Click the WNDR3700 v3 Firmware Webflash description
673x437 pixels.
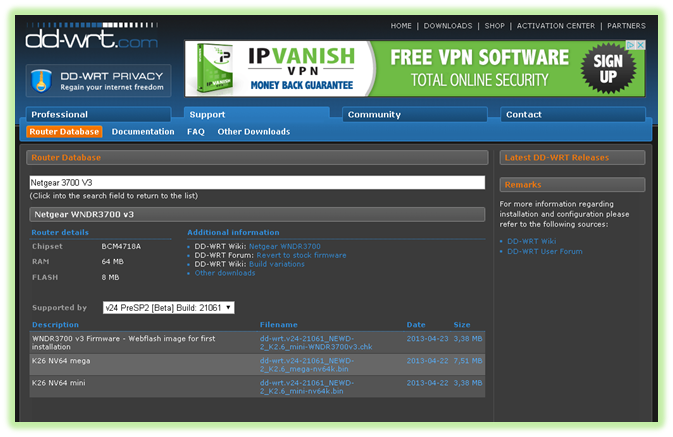click(124, 343)
